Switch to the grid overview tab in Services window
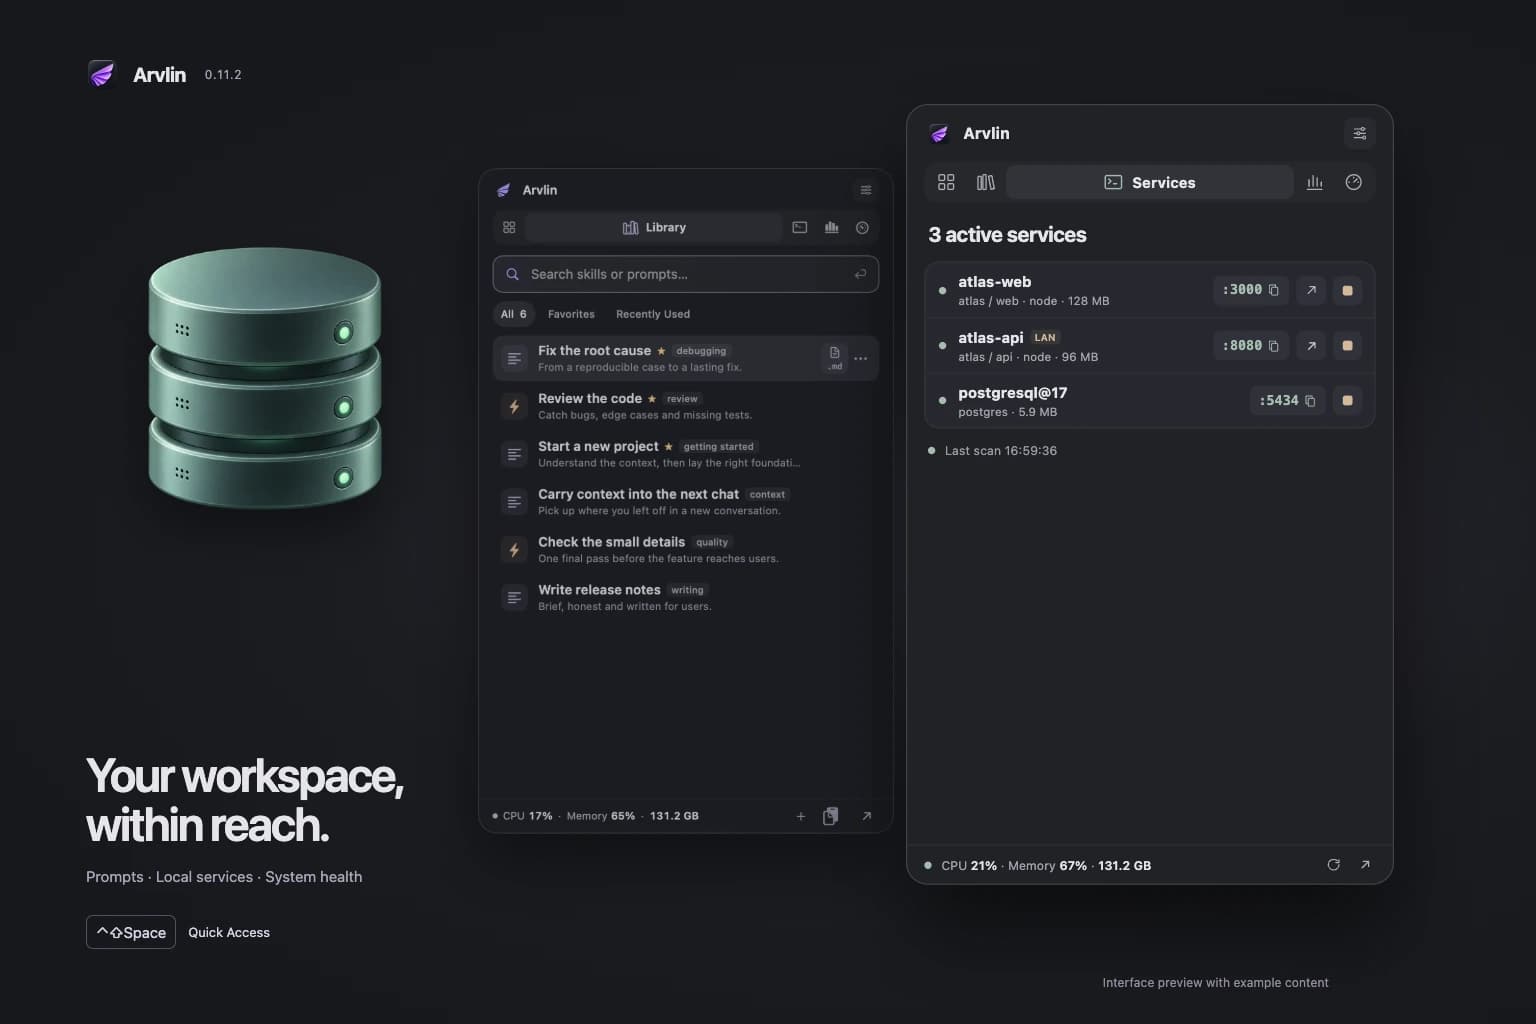This screenshot has height=1024, width=1536. tap(946, 182)
